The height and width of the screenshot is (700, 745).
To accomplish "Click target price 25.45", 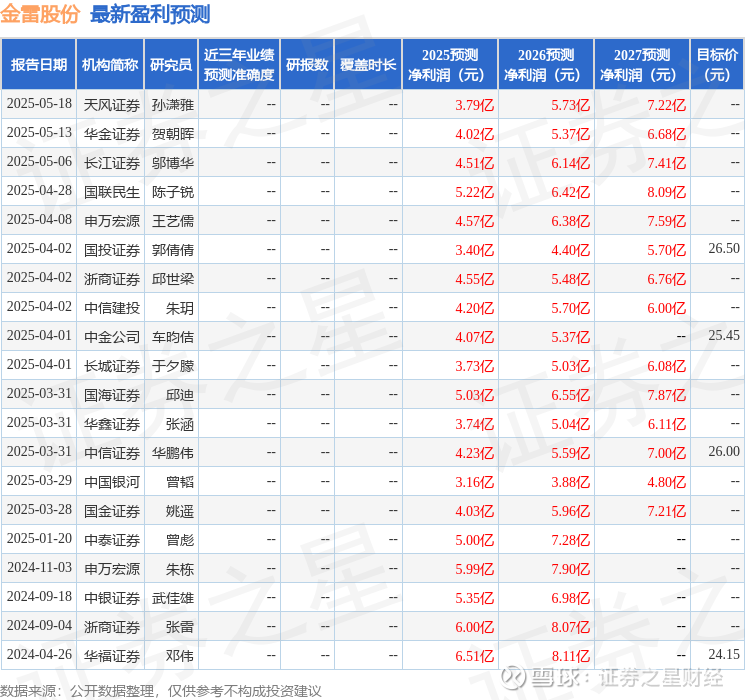I will (724, 336).
